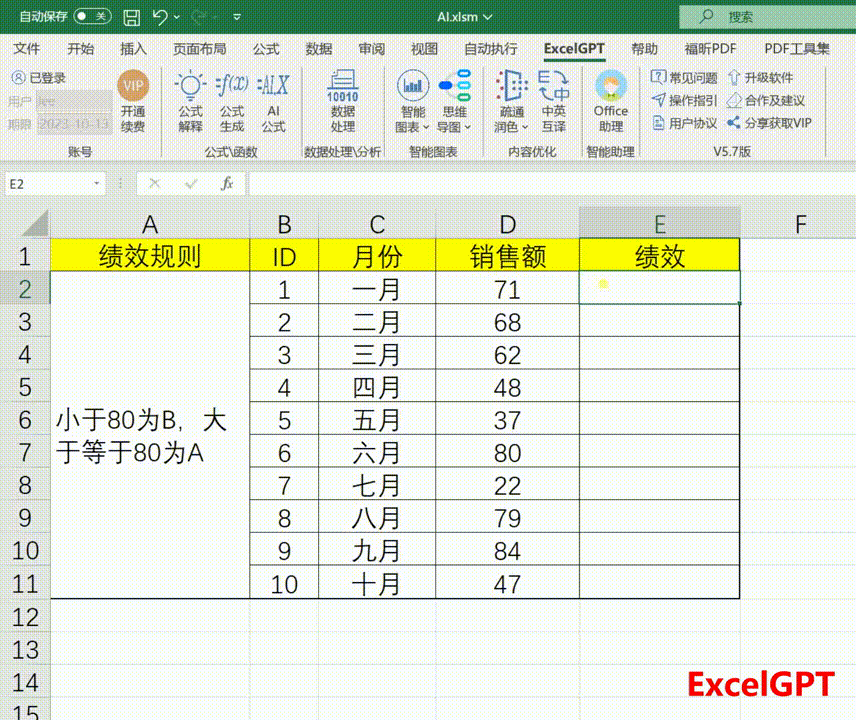Click the 已登录 account status icon

18,78
